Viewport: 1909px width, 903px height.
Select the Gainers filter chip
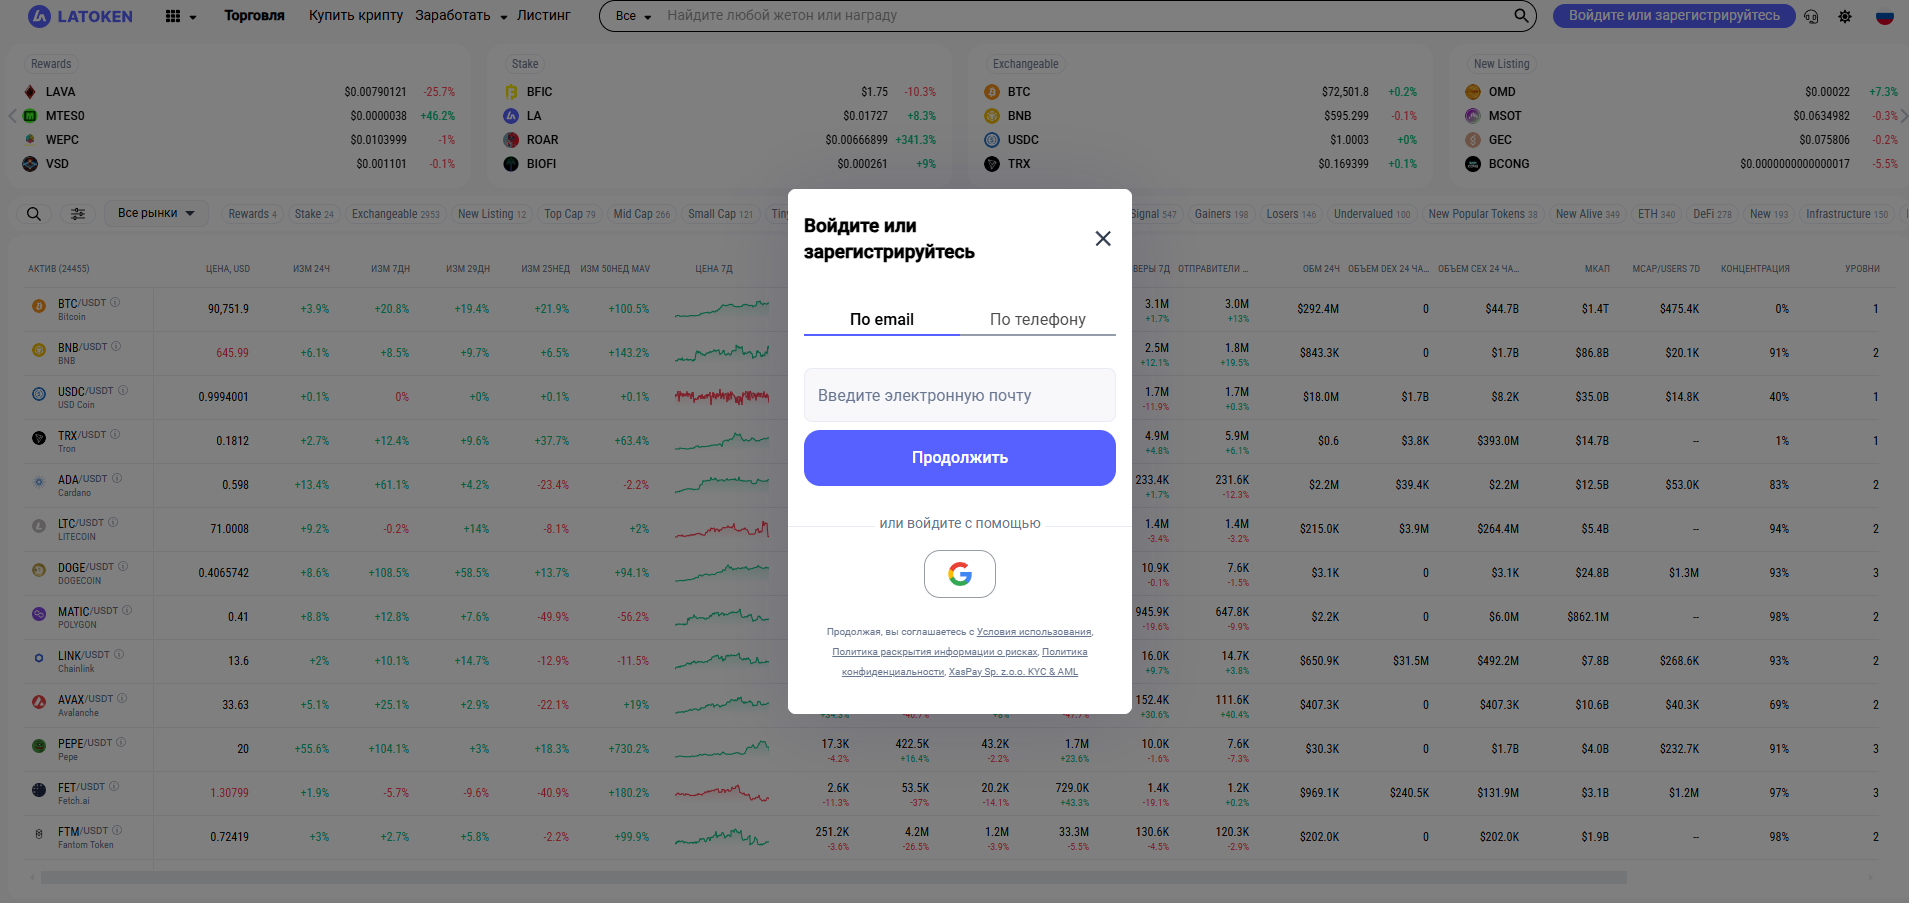pos(1221,214)
